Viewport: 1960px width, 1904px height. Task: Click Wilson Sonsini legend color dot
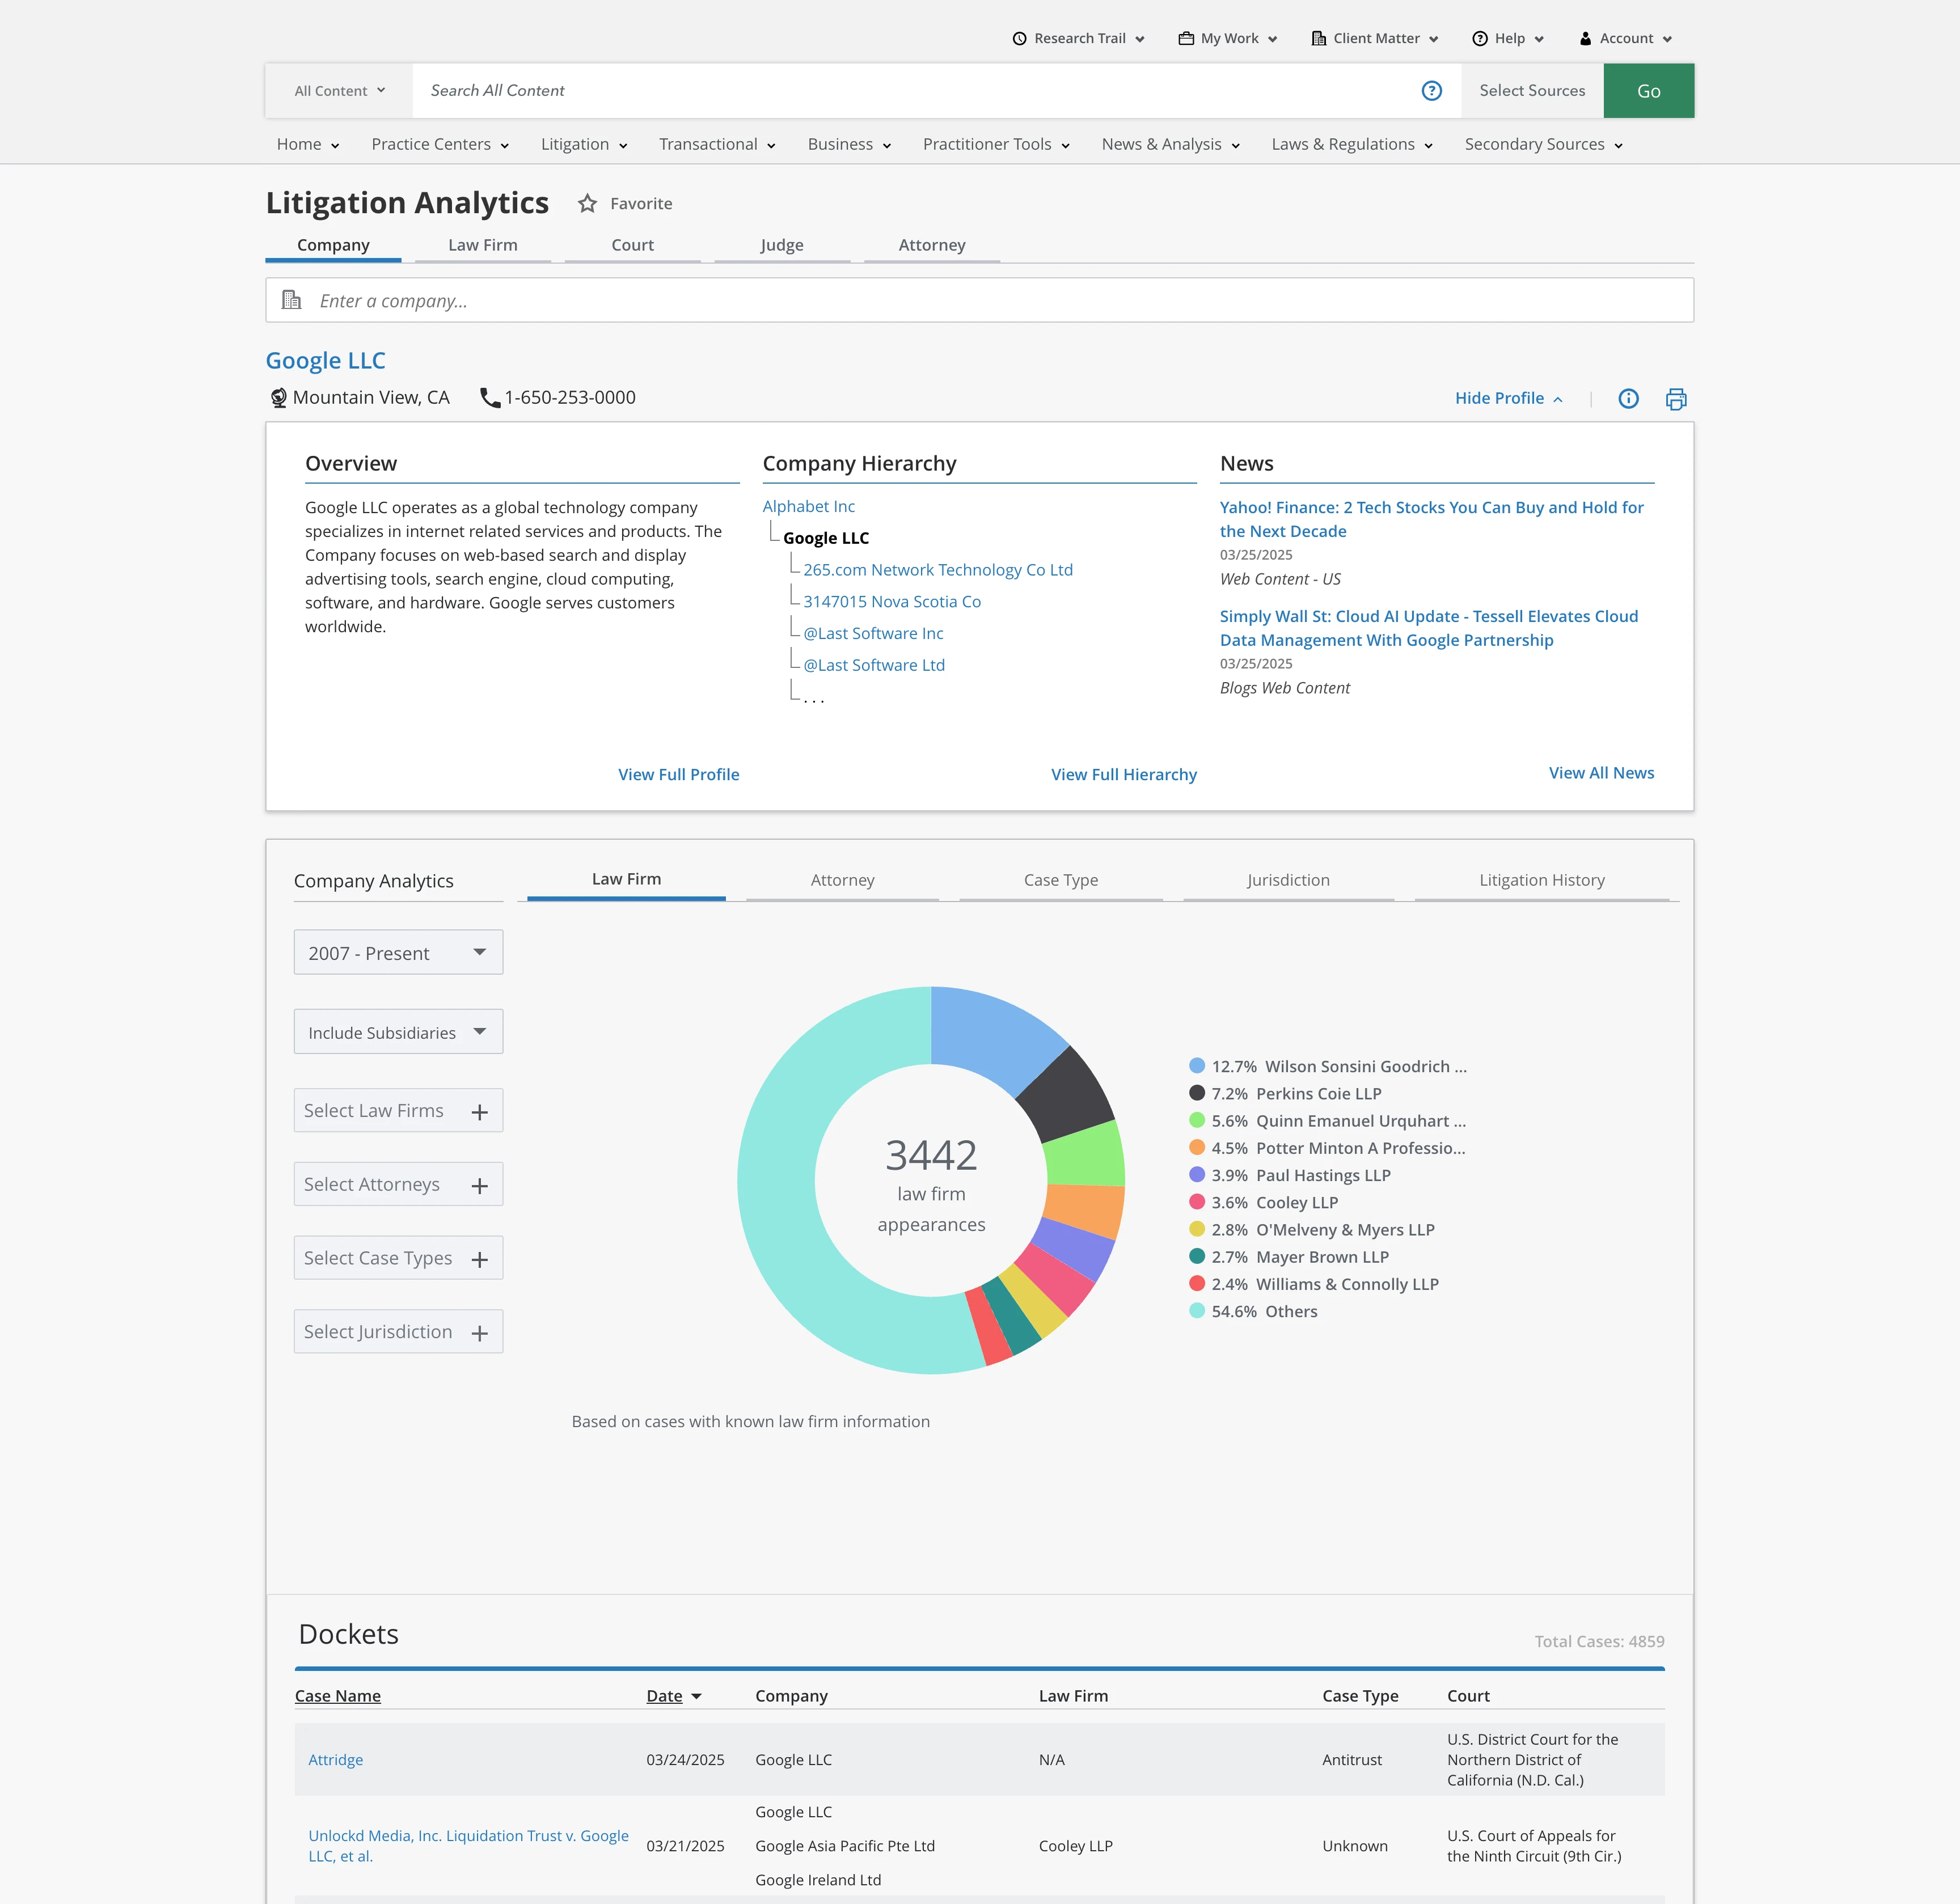tap(1197, 1066)
